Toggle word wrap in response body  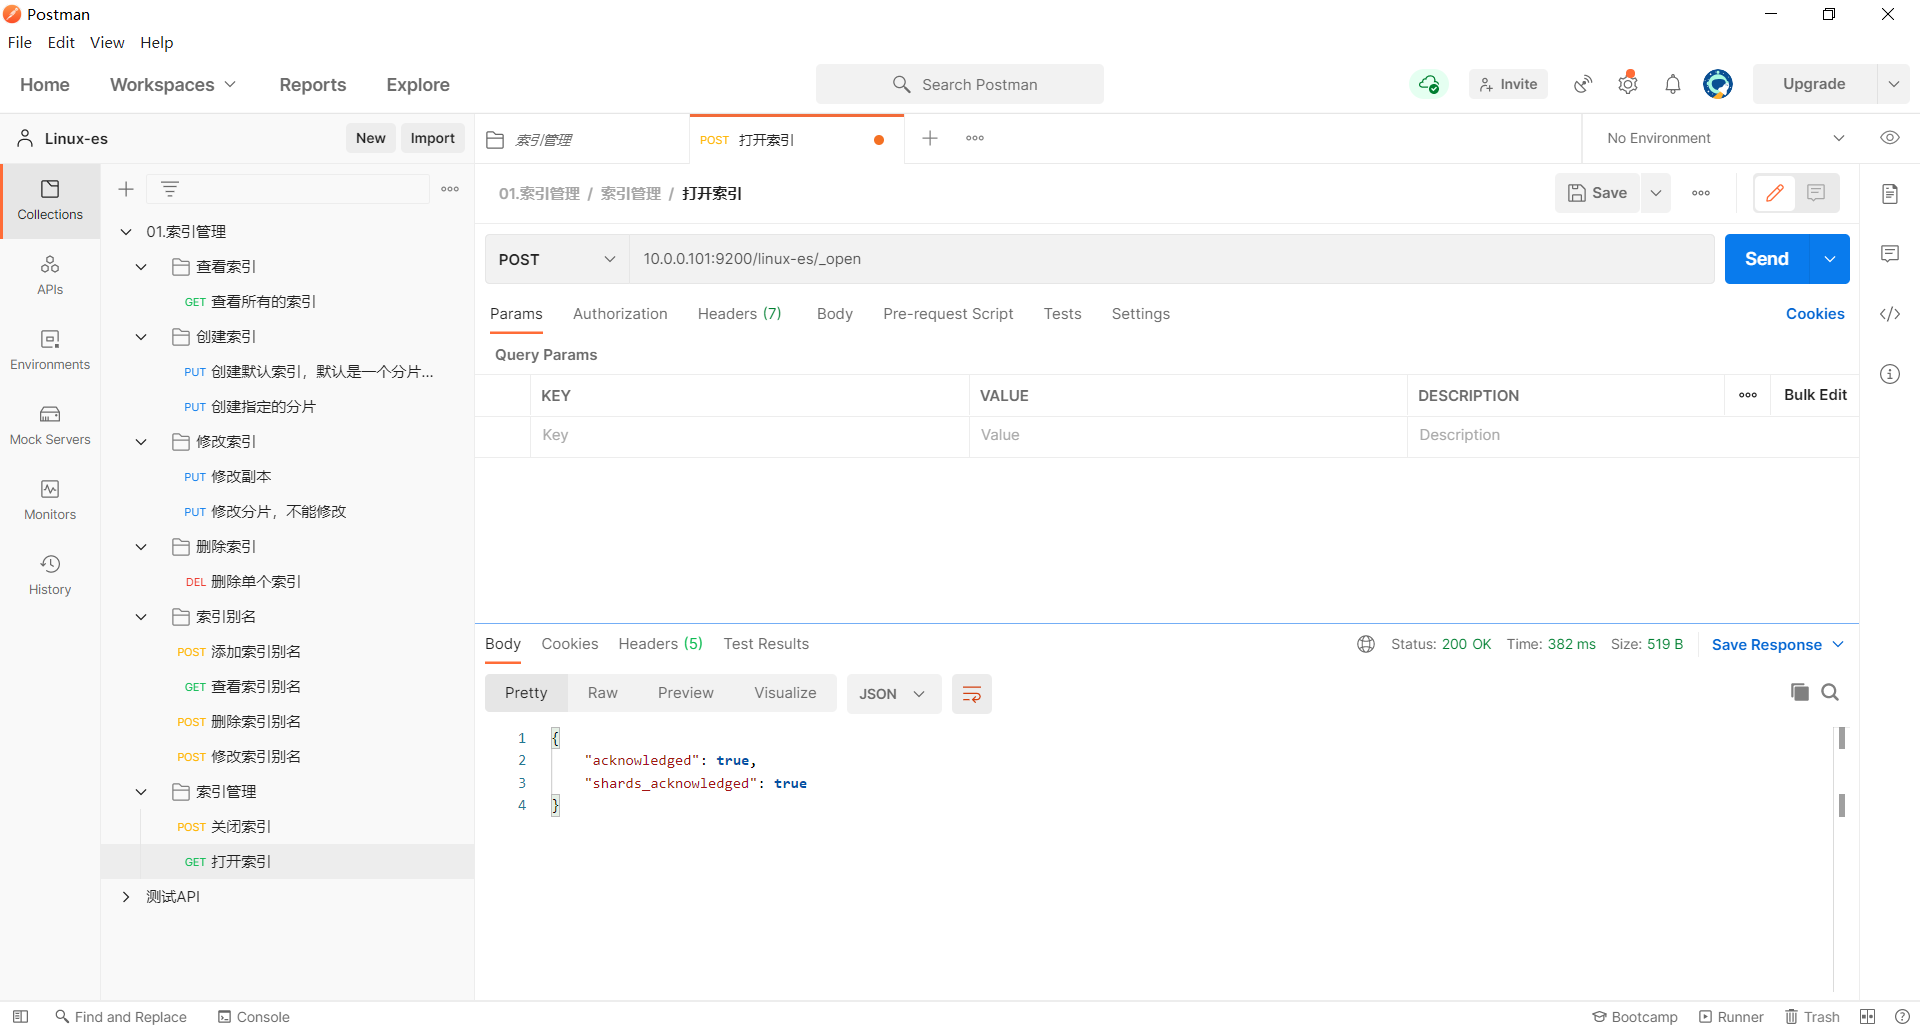point(972,694)
